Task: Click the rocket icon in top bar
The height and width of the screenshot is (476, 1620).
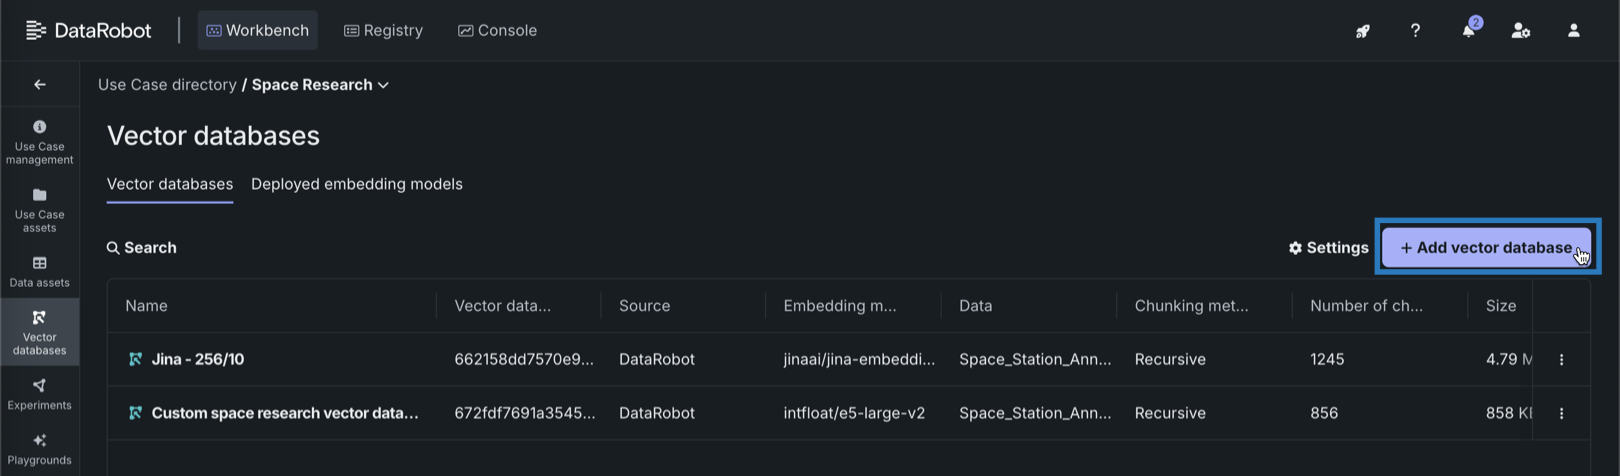Action: click(1362, 31)
